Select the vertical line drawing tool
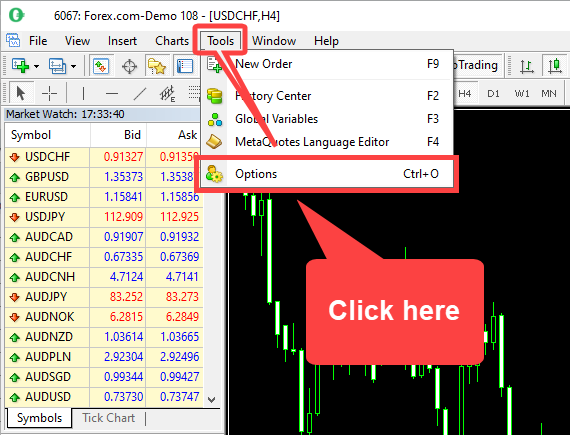 [x=83, y=93]
